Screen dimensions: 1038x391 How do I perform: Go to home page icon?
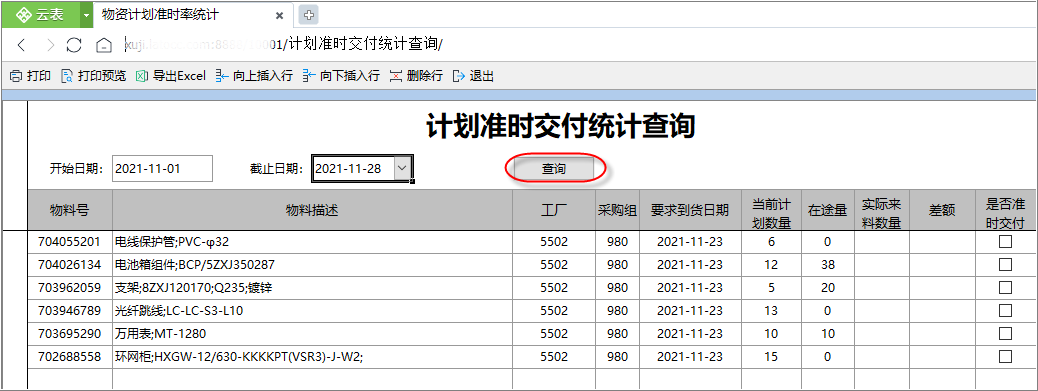point(103,45)
